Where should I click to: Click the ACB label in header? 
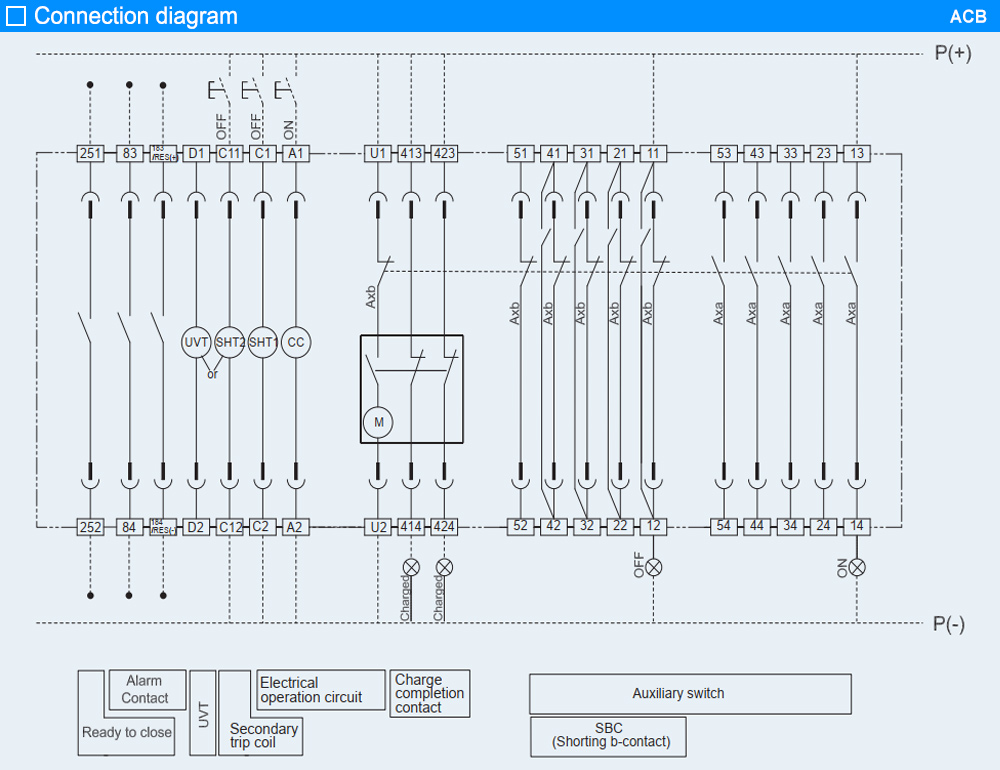coord(967,17)
